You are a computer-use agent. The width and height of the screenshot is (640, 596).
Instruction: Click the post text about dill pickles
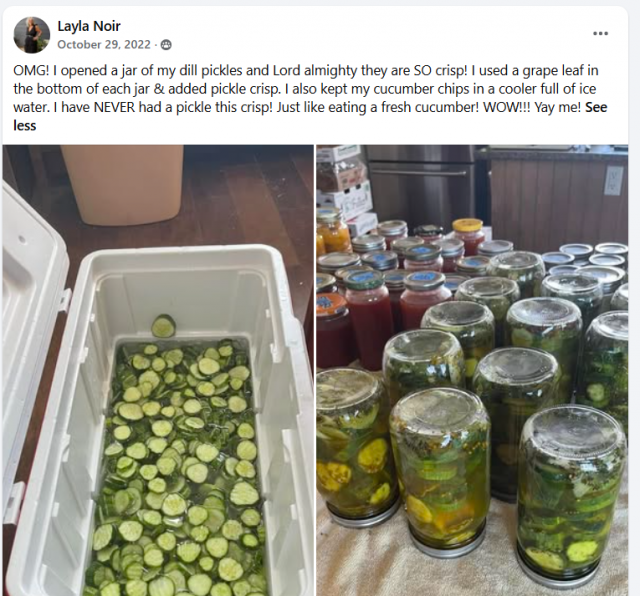(310, 98)
